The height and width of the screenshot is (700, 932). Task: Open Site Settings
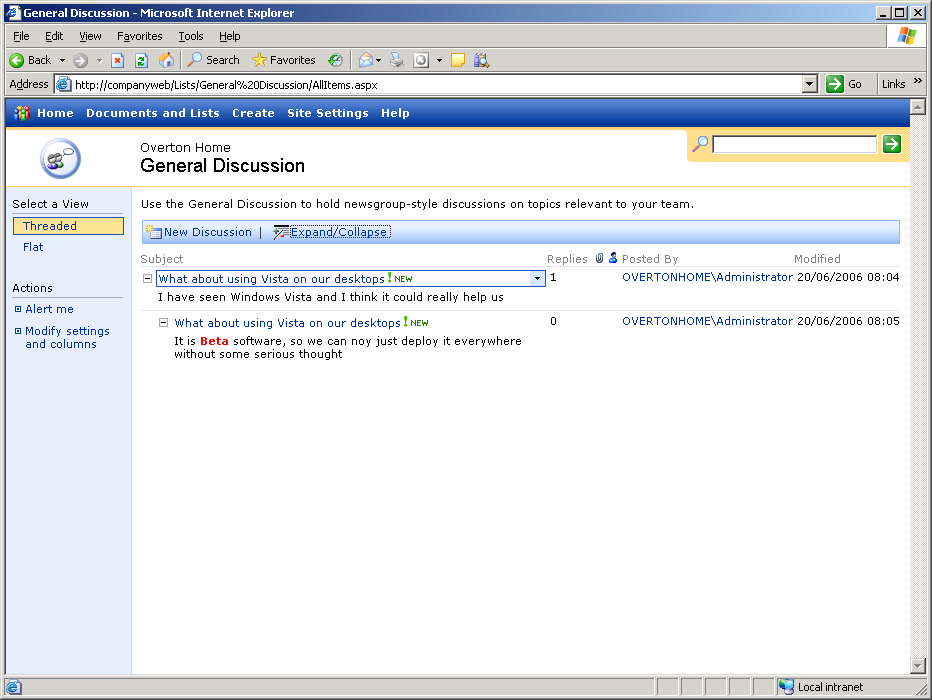[x=328, y=113]
